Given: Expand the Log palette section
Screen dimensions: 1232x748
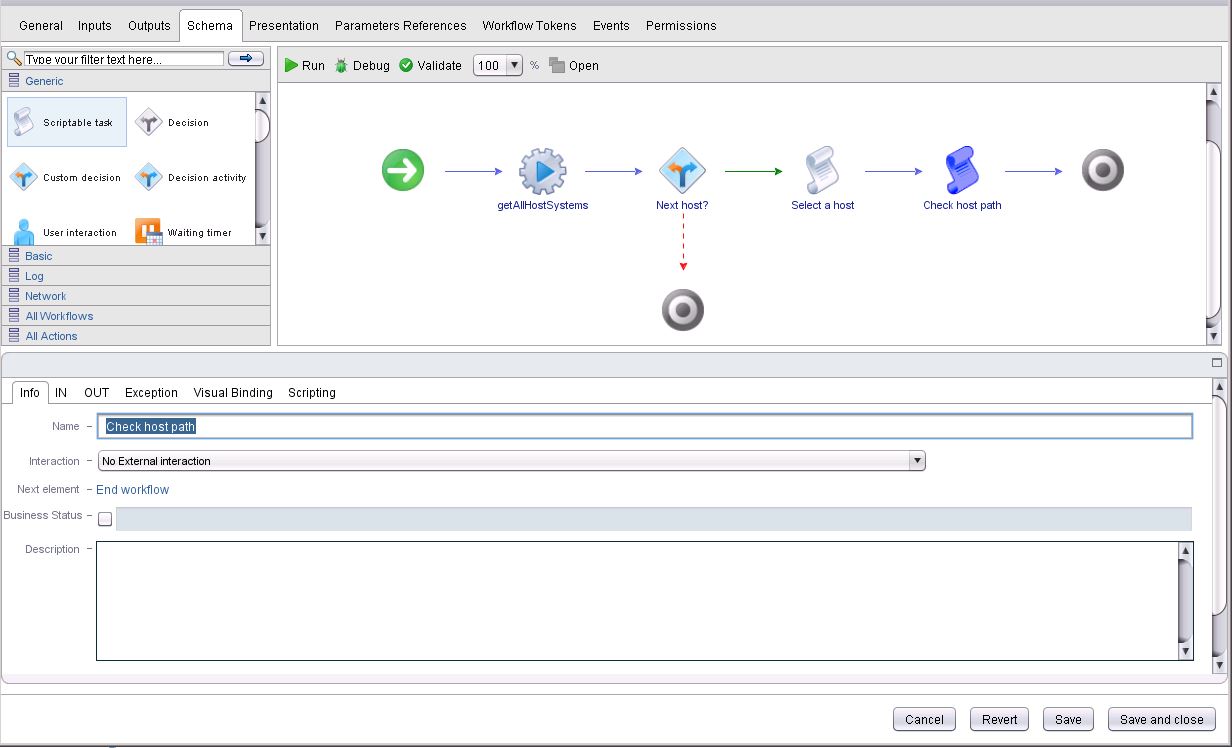Looking at the screenshot, I should click(x=35, y=276).
